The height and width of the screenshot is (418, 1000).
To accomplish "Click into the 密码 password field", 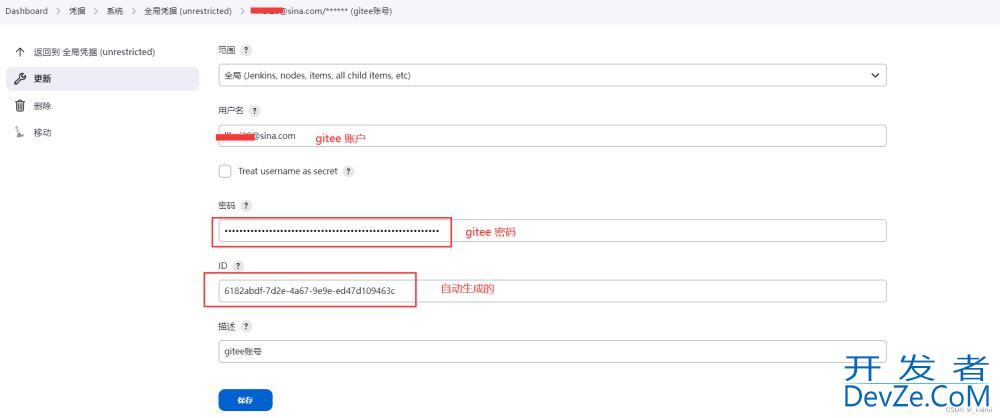I will (x=552, y=231).
